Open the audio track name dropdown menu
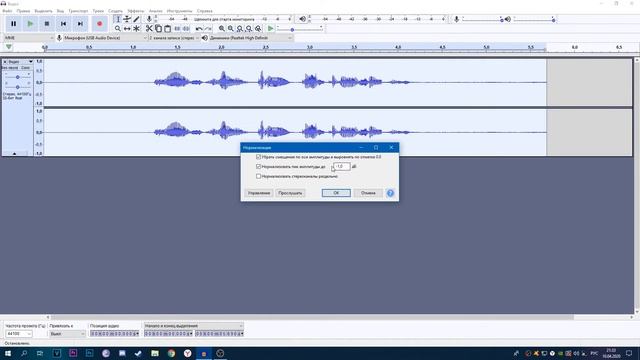Image resolution: width=640 pixels, height=360 pixels. [x=20, y=62]
